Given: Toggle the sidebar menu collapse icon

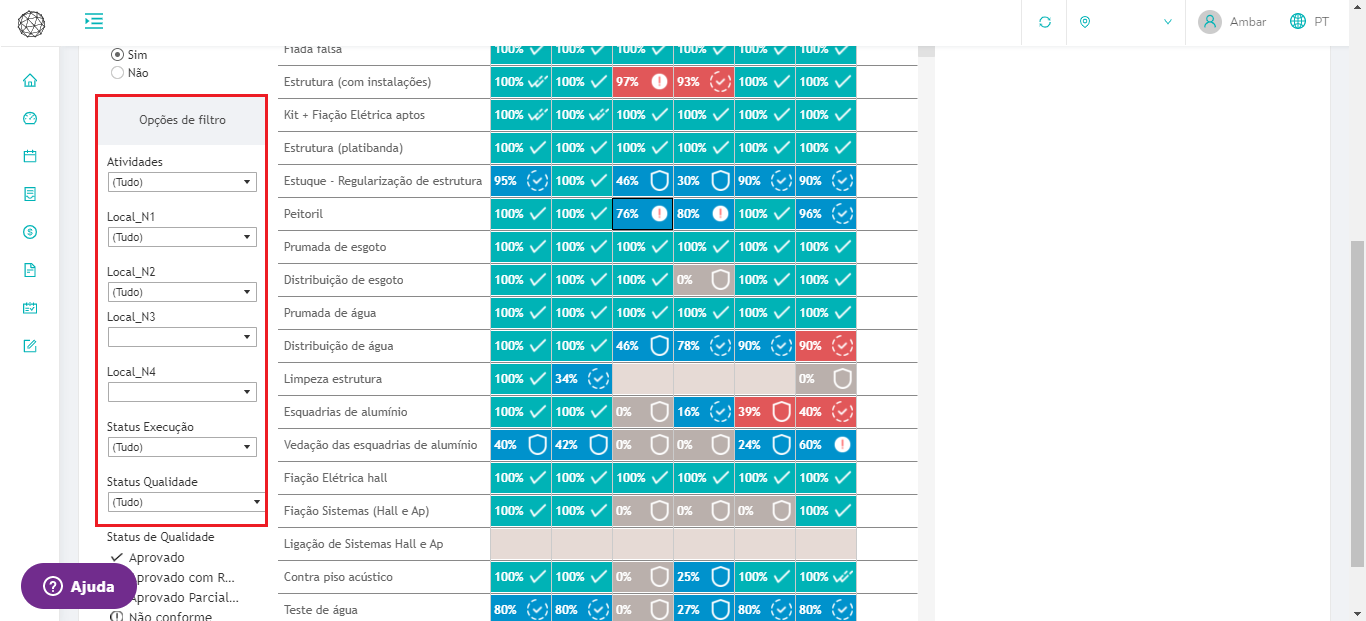Looking at the screenshot, I should click(x=94, y=21).
